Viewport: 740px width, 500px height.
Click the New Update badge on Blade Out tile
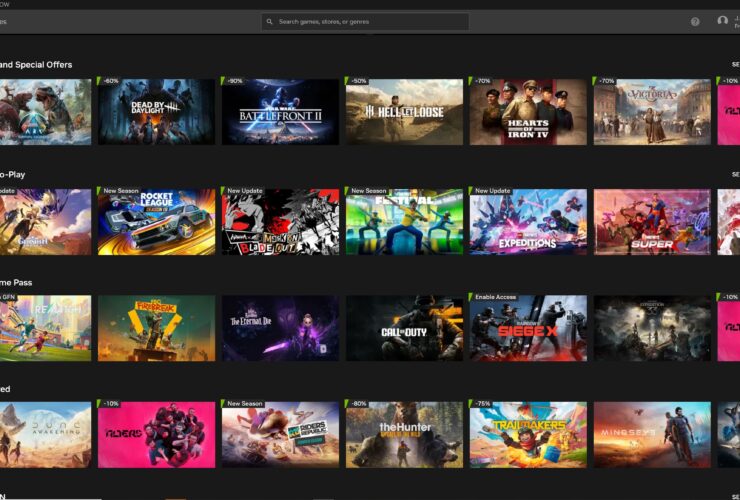pos(243,191)
